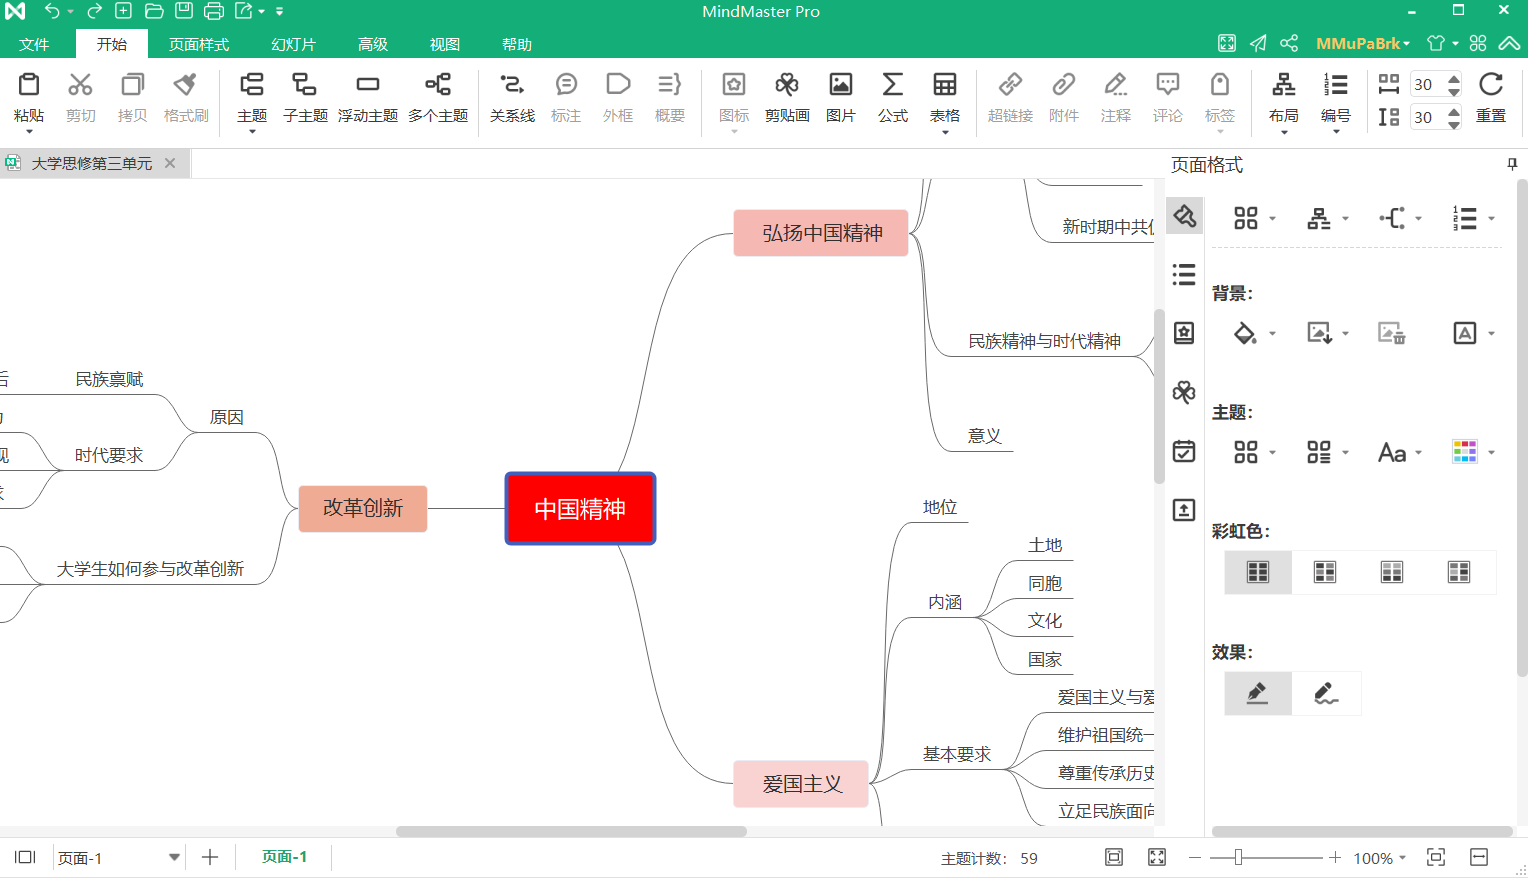Toggle the fit-to-page view icon
The image size is (1528, 878).
coord(1114,857)
